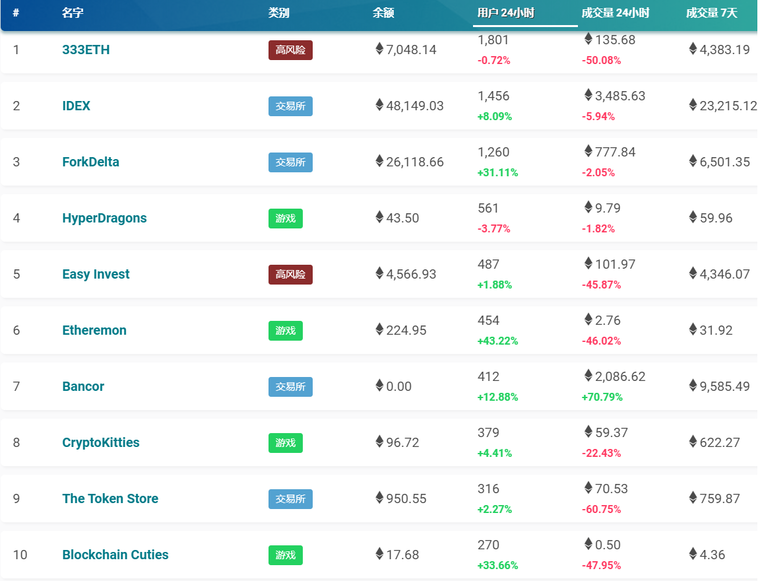Select the +31.11% user change value
The height and width of the screenshot is (581, 760).
(x=498, y=173)
